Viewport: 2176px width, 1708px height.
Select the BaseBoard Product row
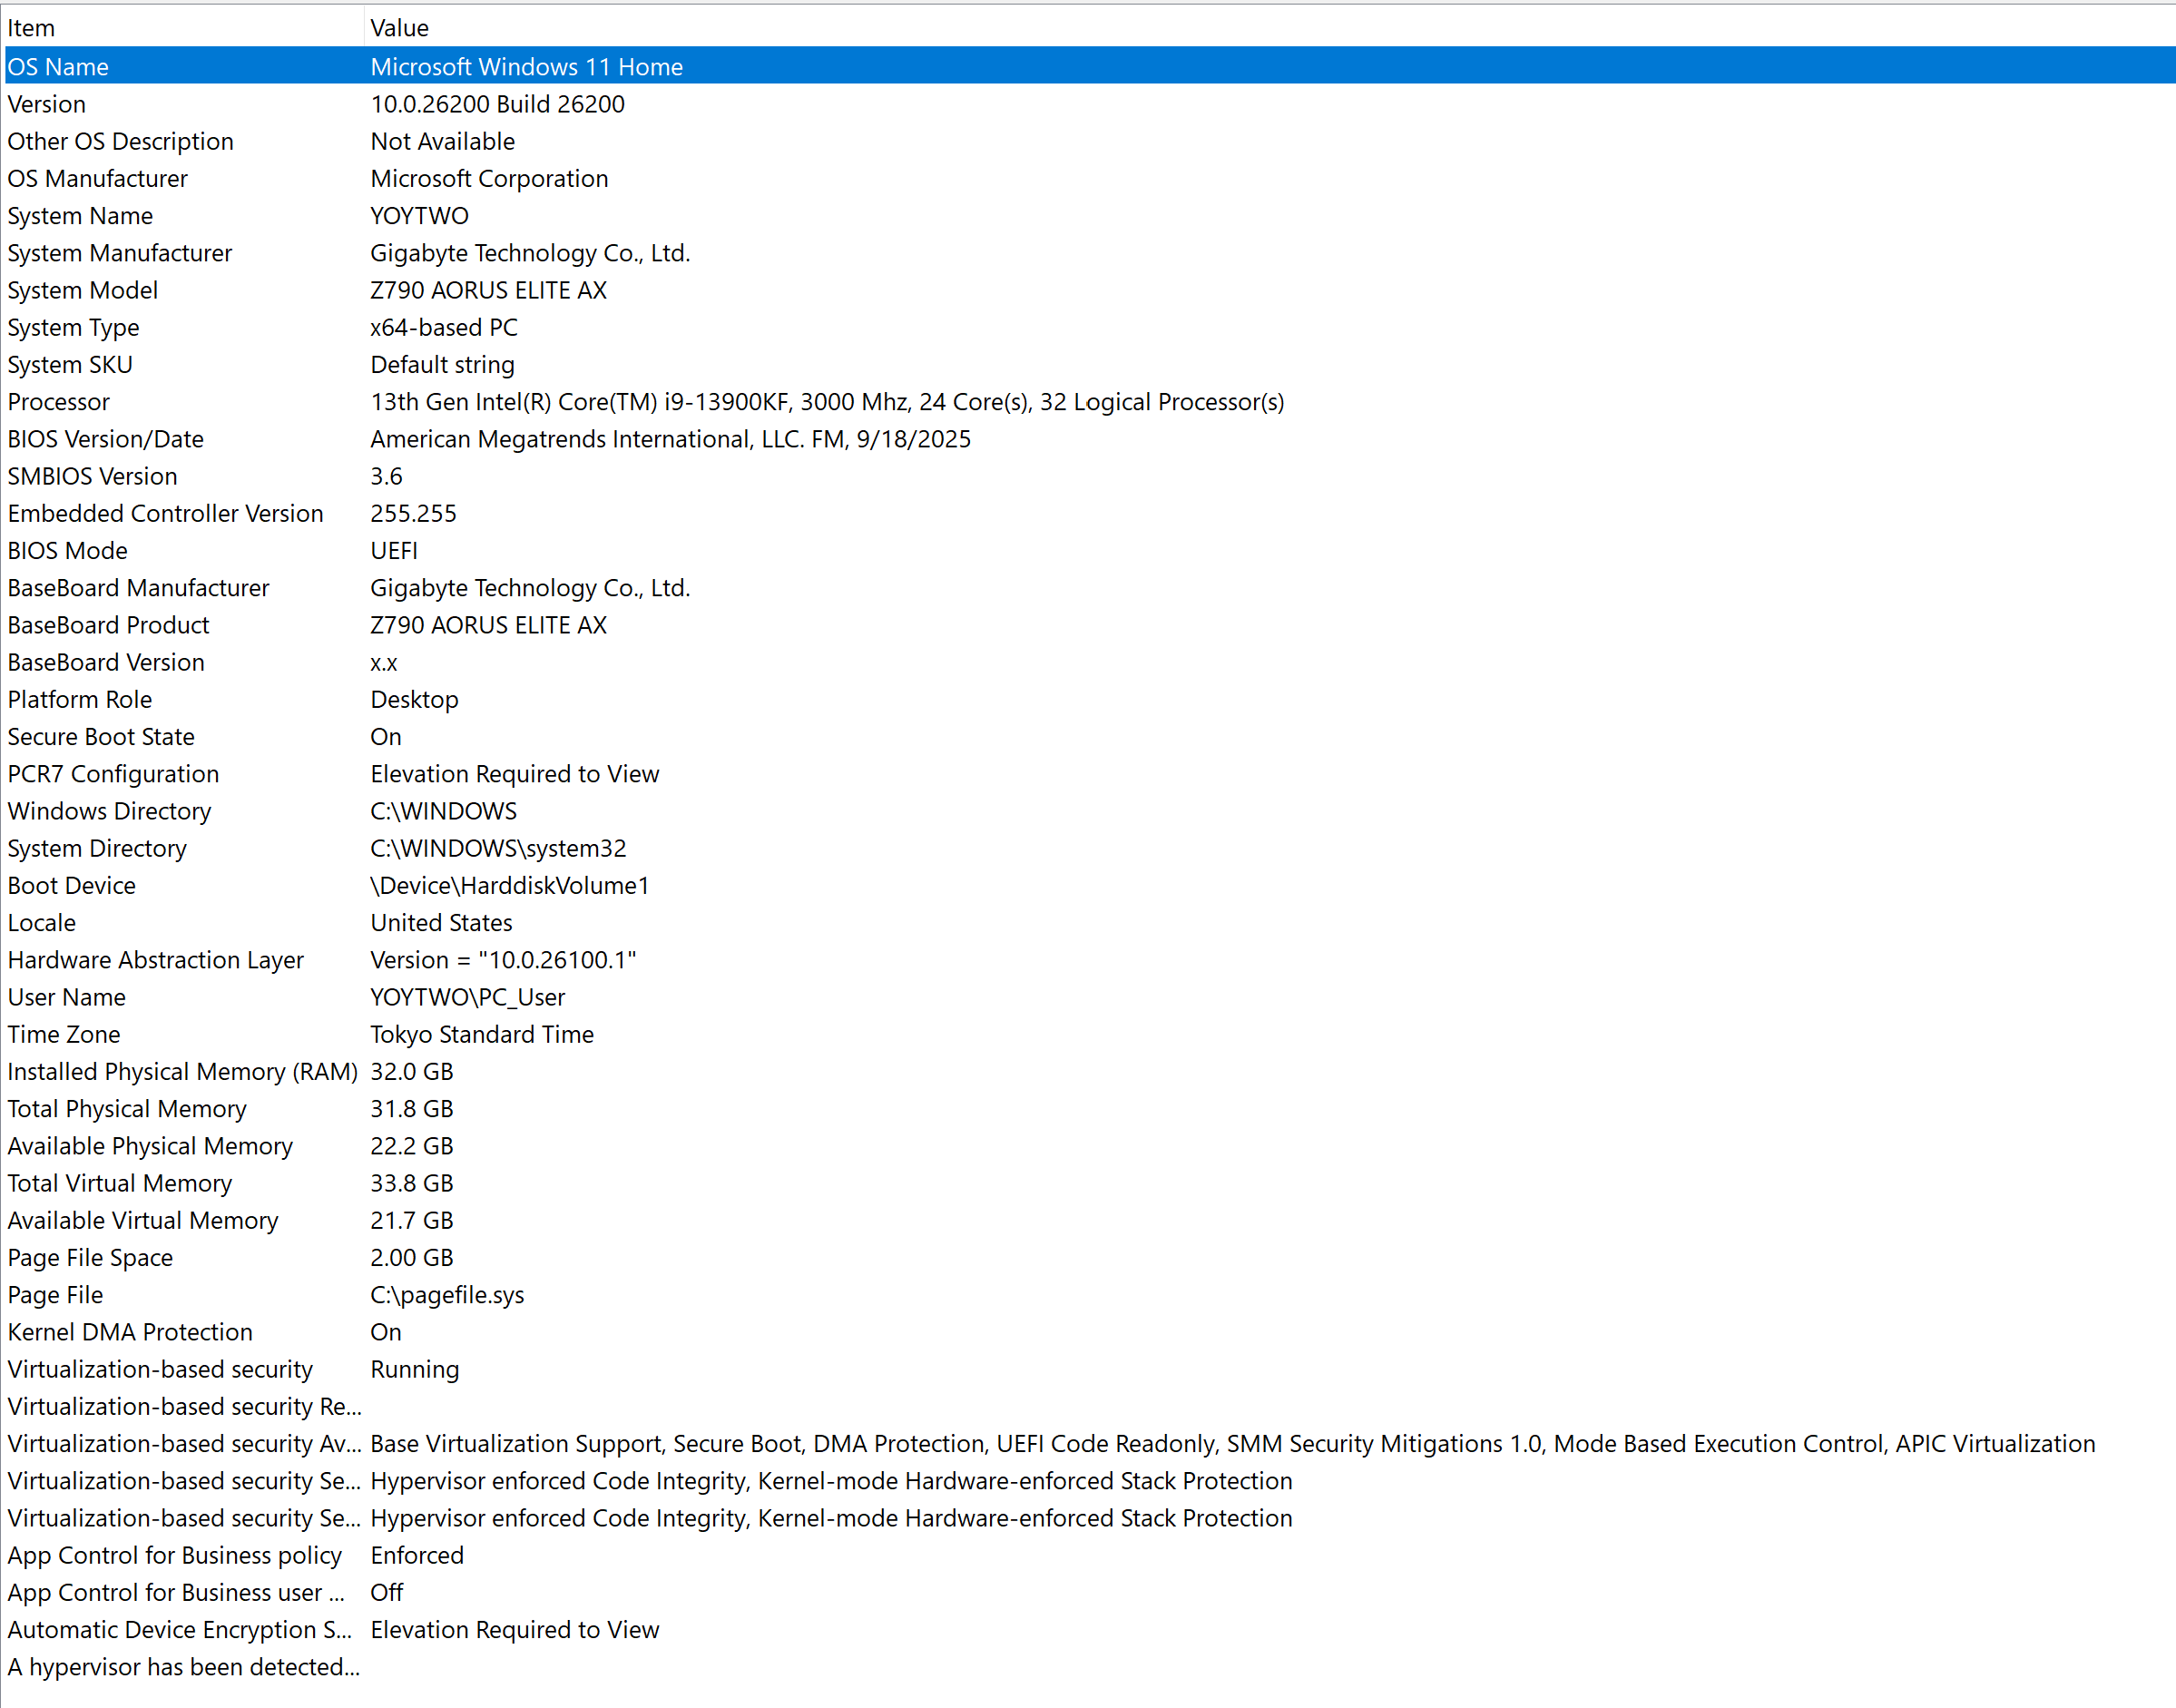click(x=108, y=625)
